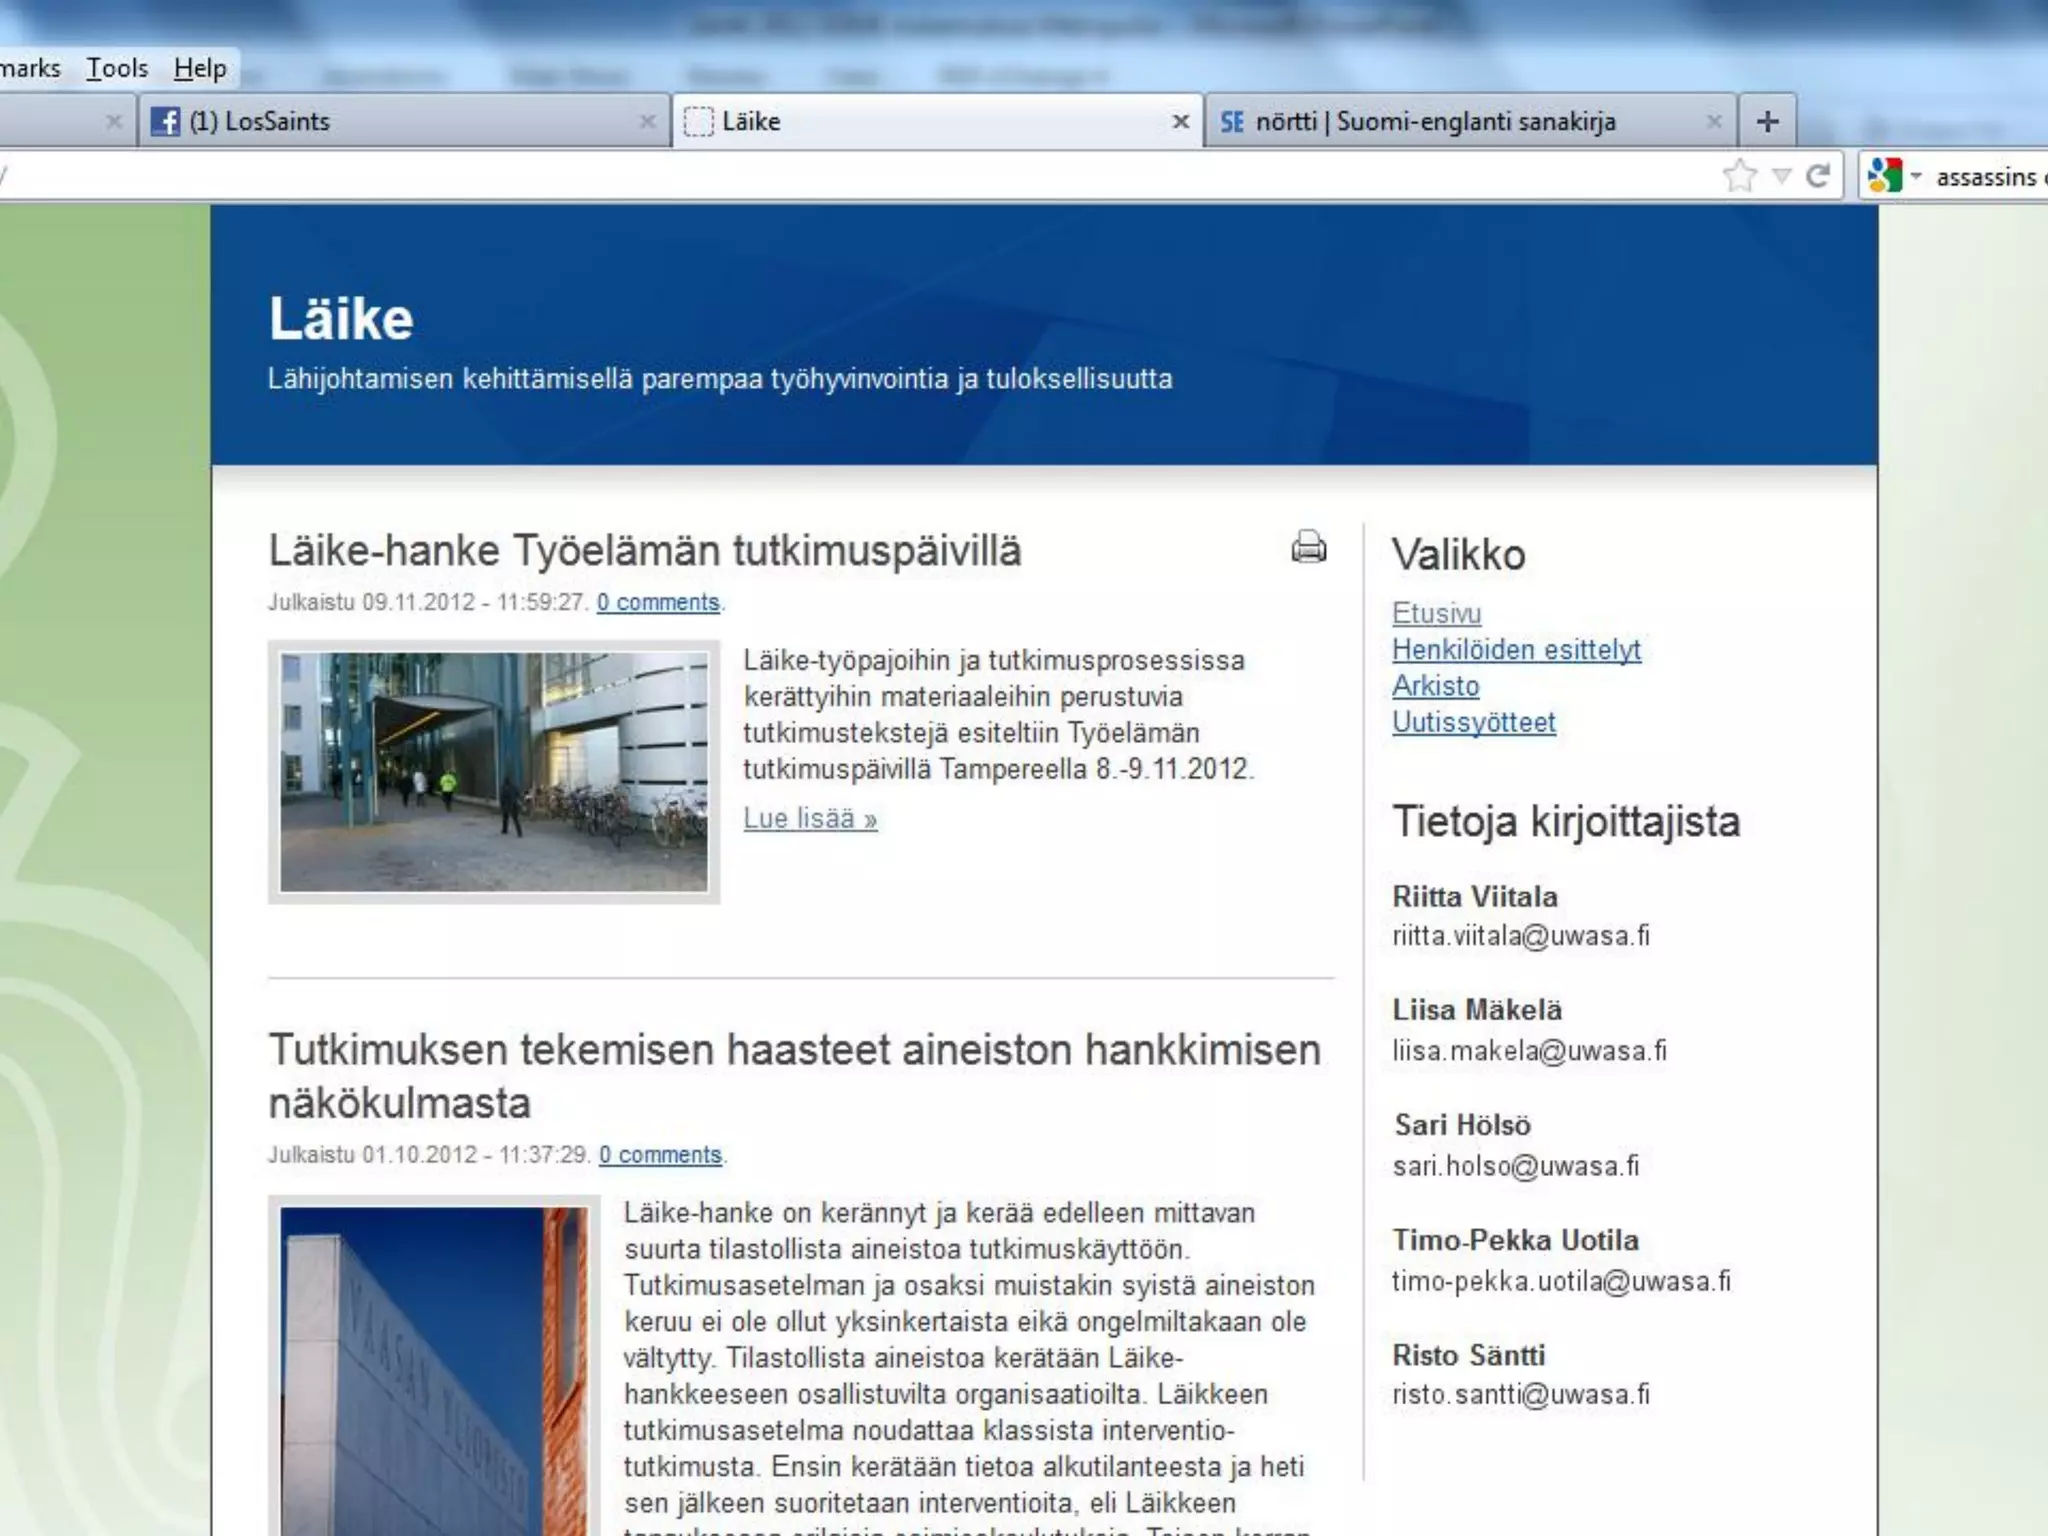Close the Läike tab
Screen dimensions: 2048x1536
(x=1180, y=121)
